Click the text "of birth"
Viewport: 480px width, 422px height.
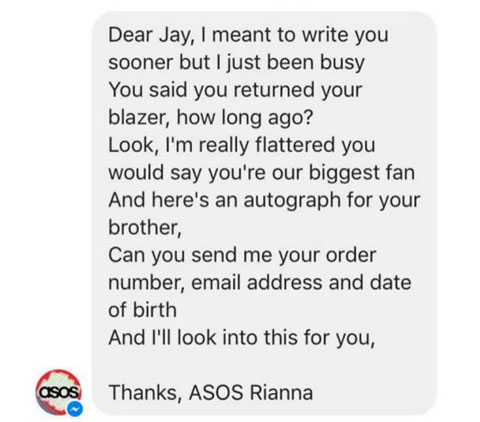pyautogui.click(x=142, y=310)
